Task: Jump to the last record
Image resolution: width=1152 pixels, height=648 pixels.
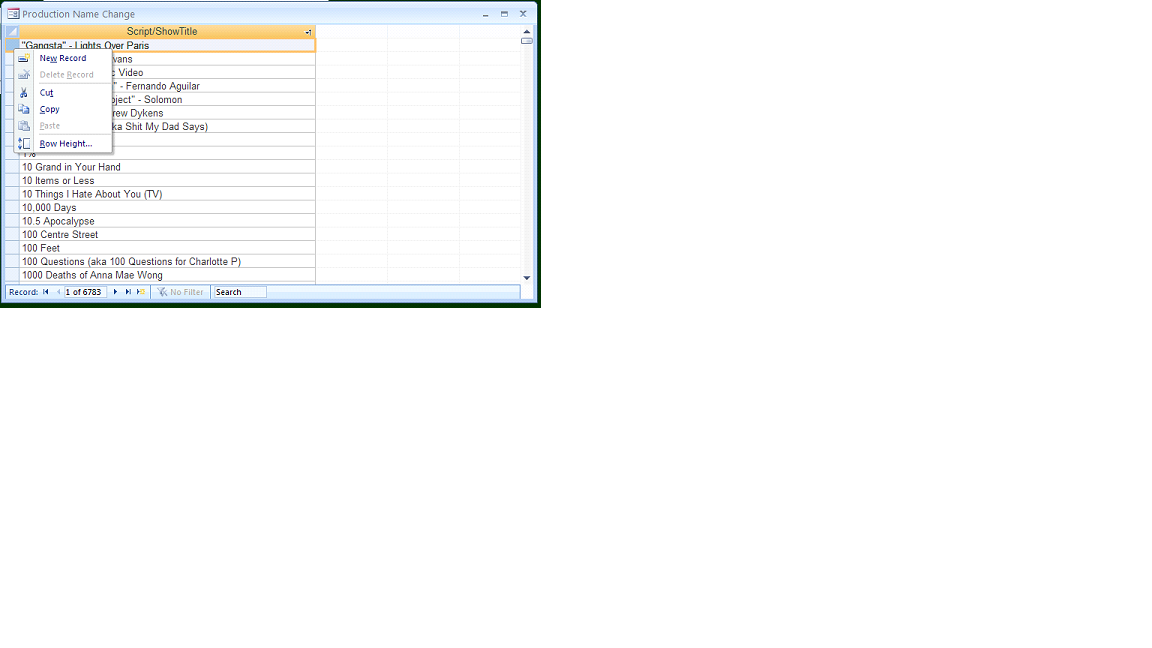Action: click(128, 292)
